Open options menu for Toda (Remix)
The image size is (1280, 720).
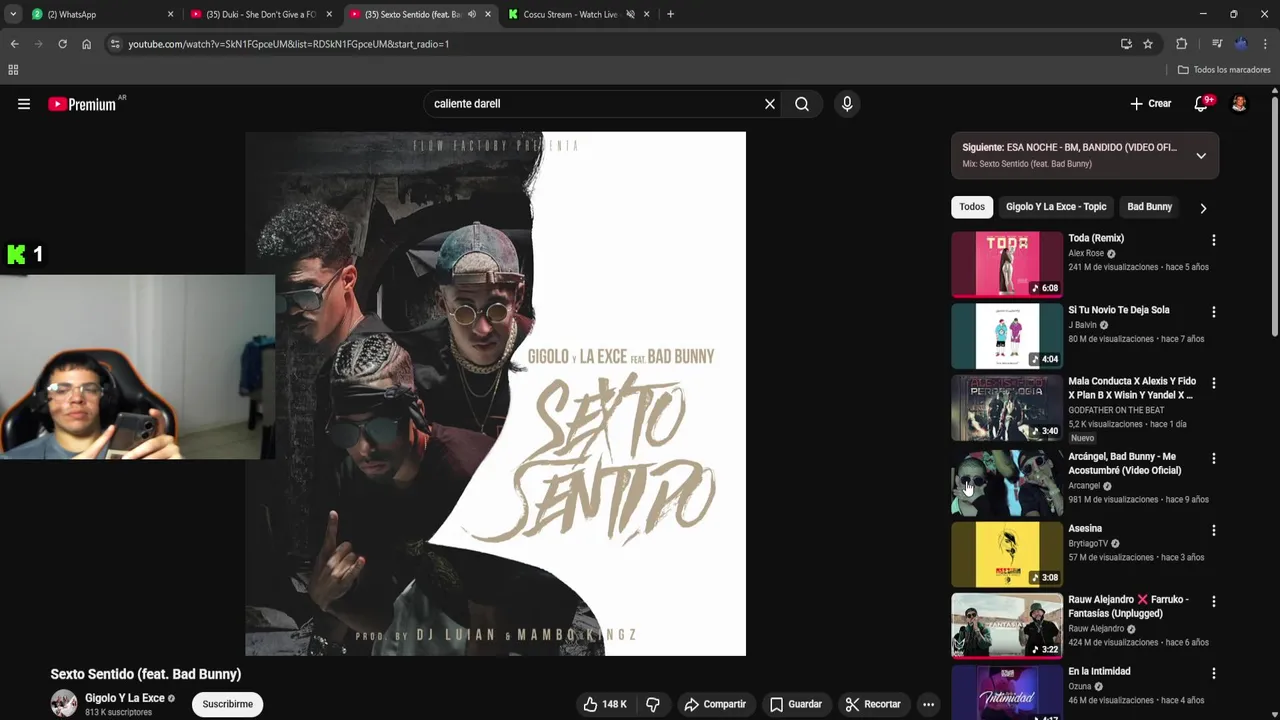tap(1214, 240)
